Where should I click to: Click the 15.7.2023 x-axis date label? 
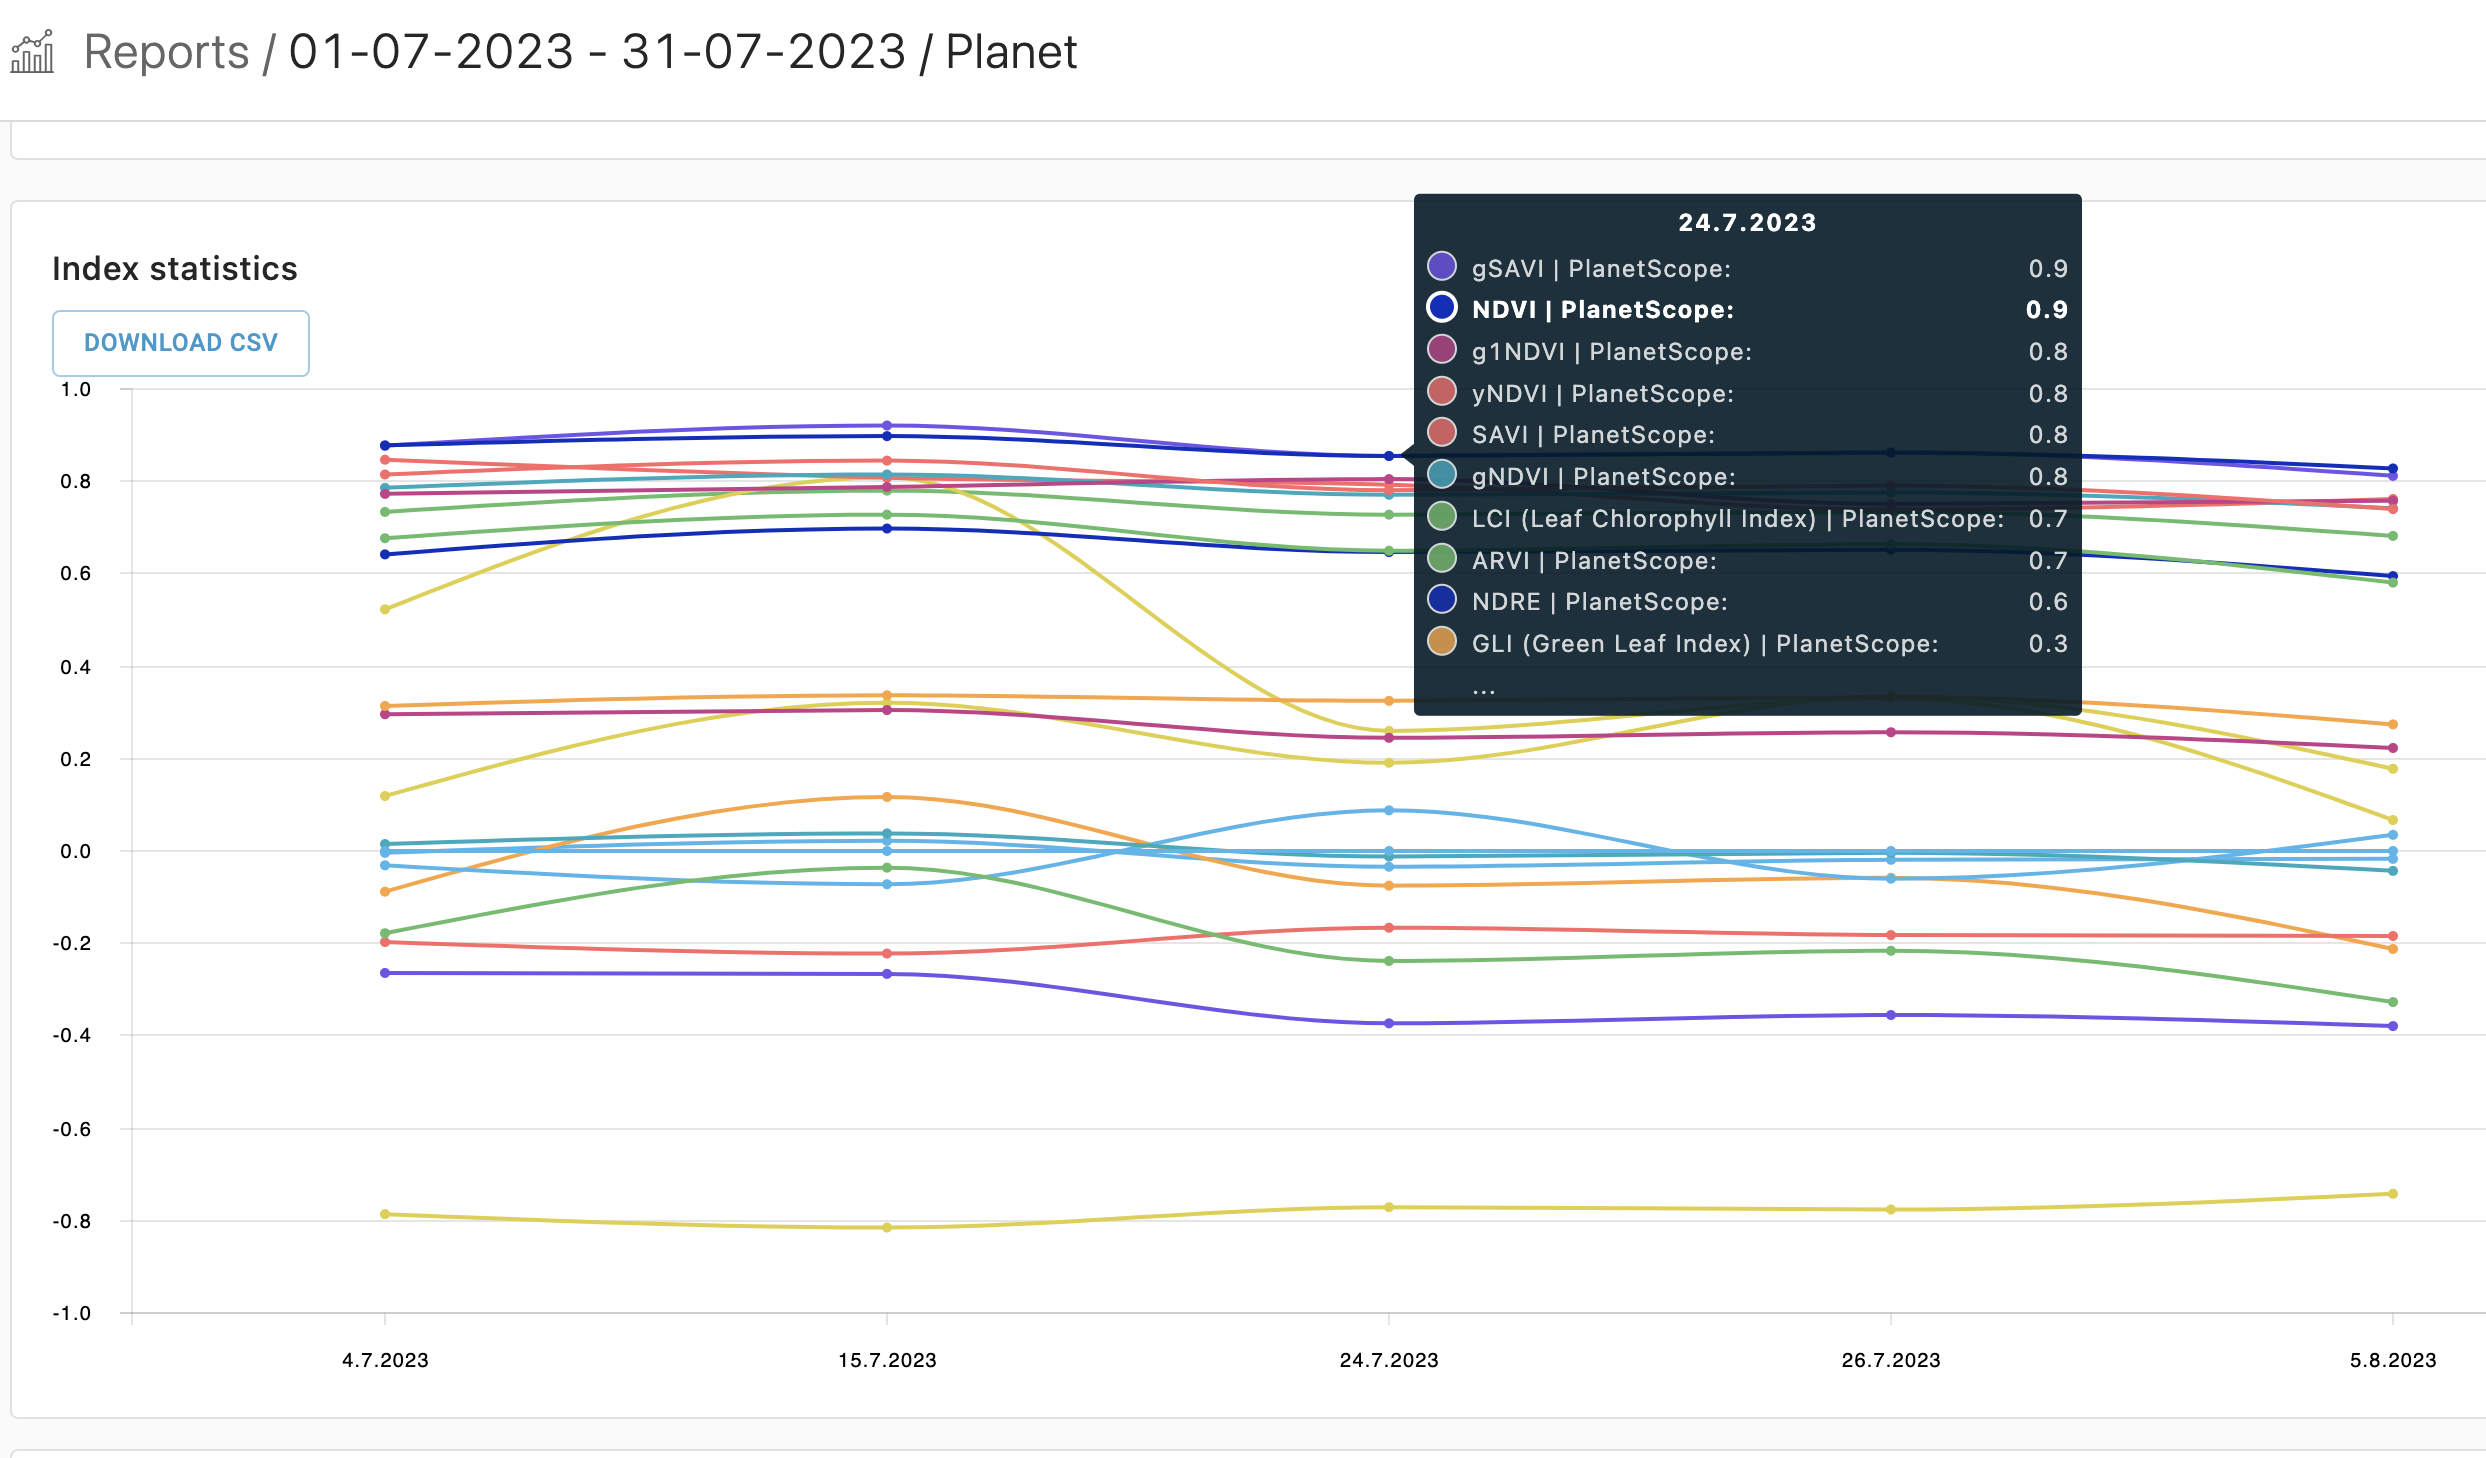click(887, 1360)
